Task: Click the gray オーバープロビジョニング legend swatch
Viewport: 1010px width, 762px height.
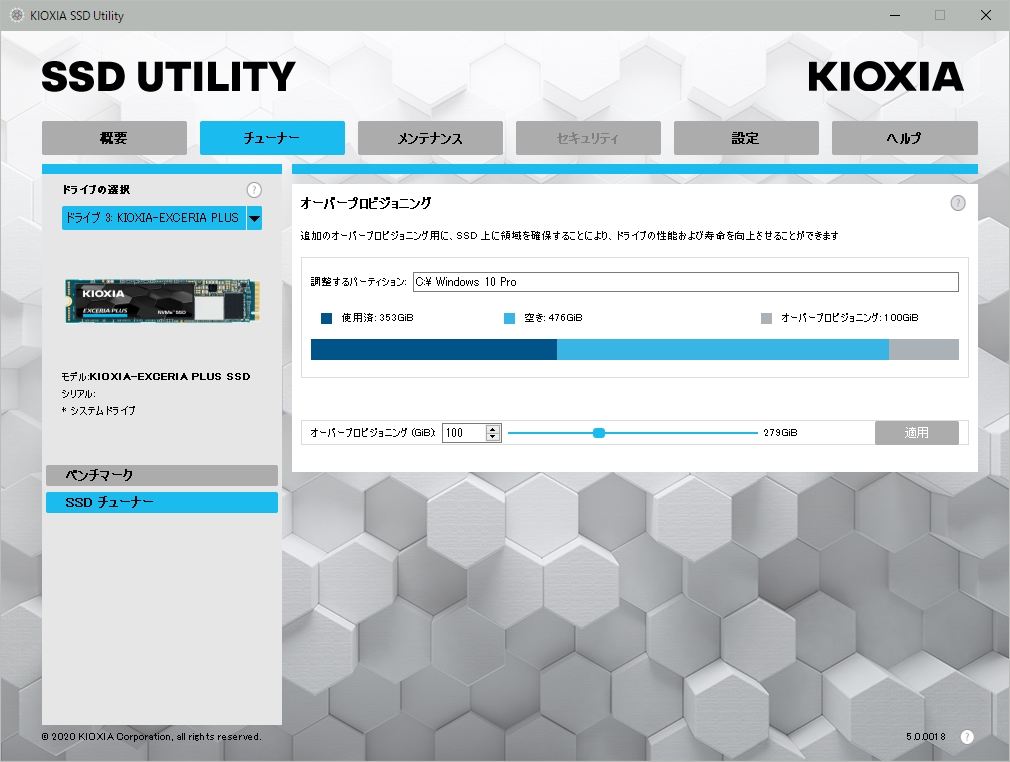Action: (x=767, y=318)
